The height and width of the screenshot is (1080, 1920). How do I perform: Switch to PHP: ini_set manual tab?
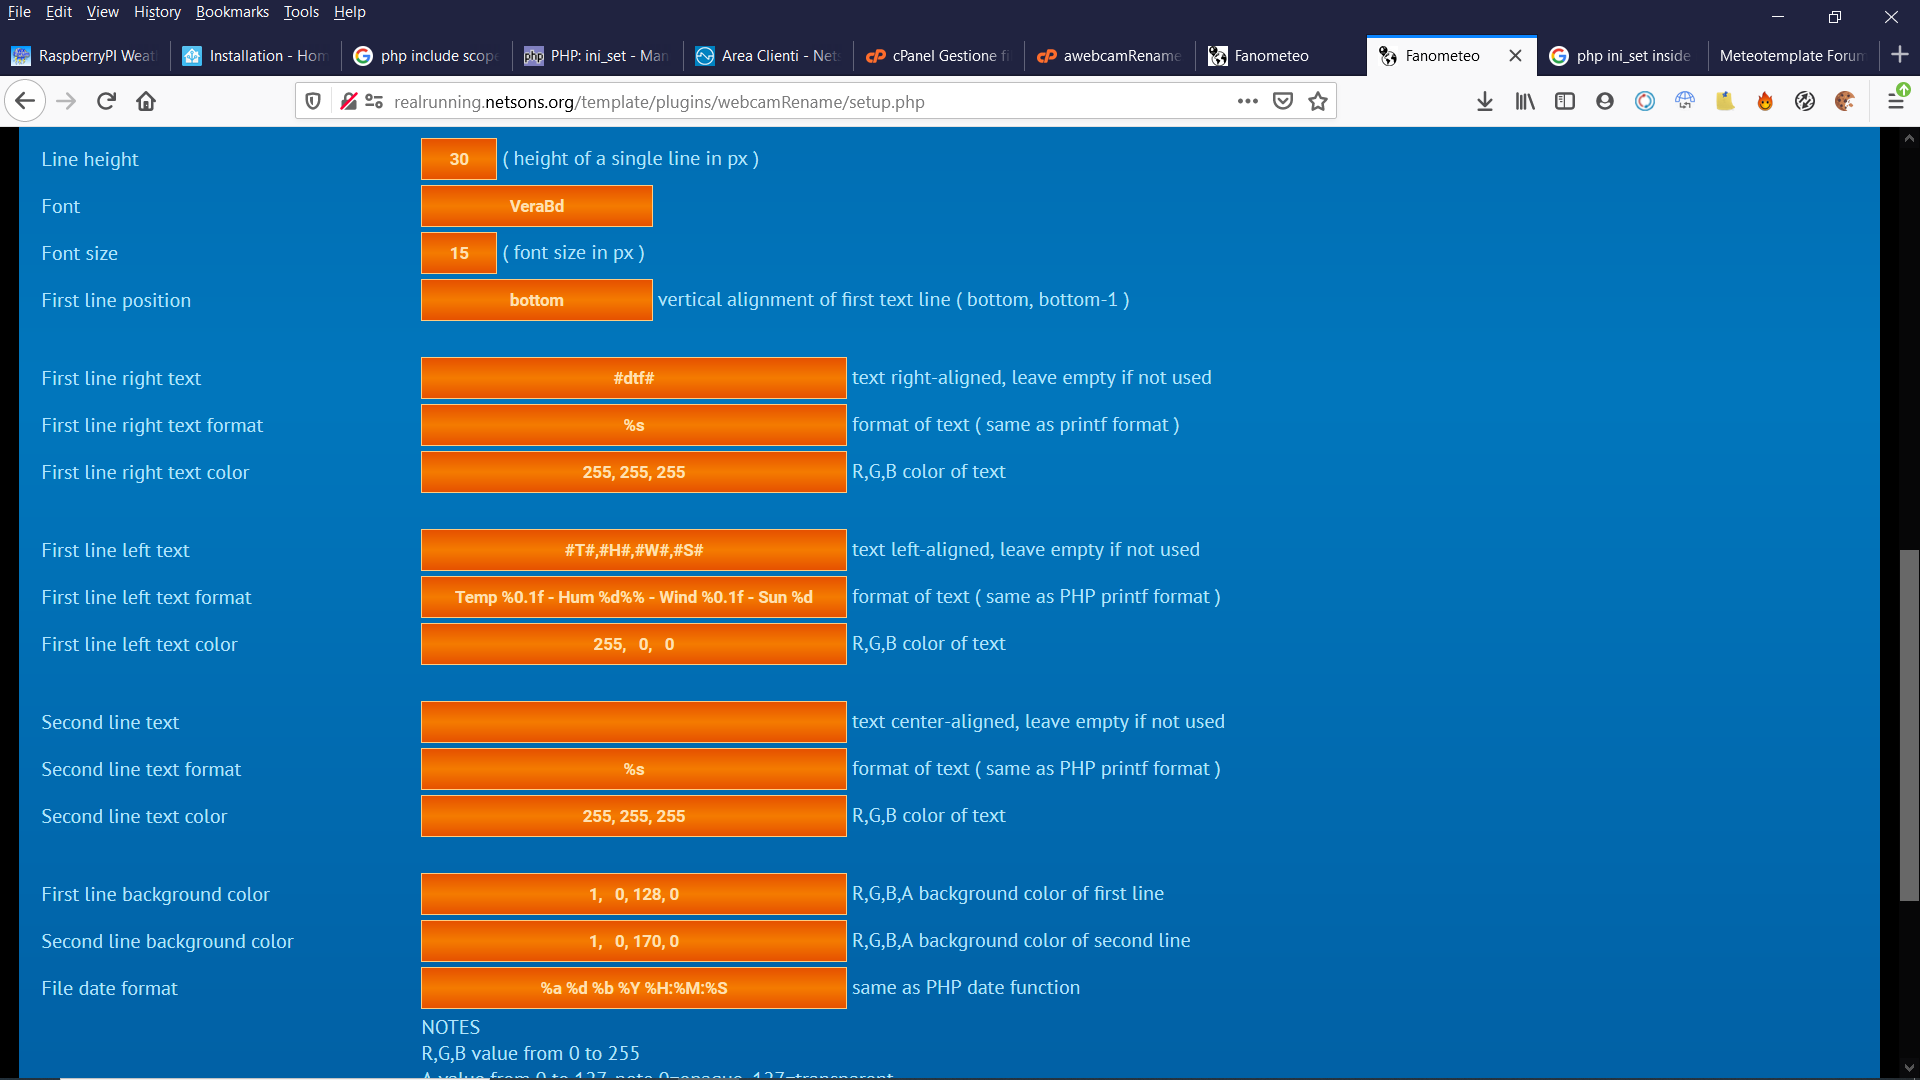pos(596,56)
